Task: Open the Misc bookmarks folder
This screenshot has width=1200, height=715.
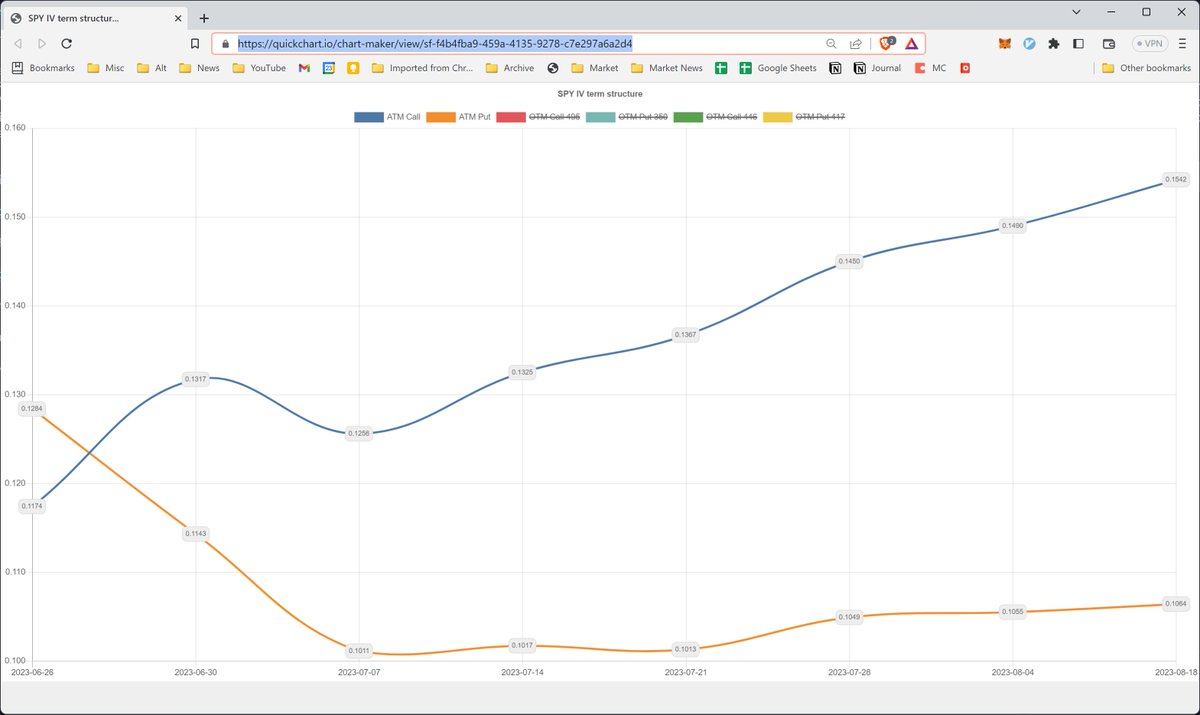Action: coord(105,68)
